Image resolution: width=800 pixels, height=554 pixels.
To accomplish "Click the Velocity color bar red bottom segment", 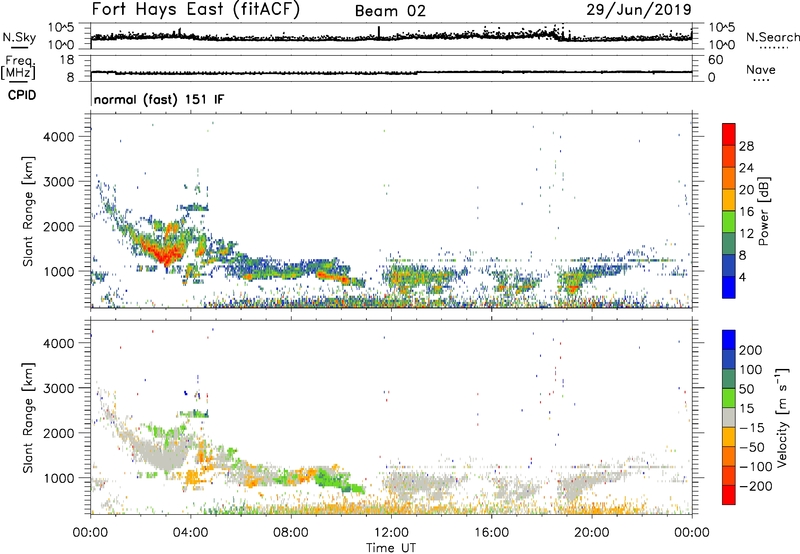I will (x=729, y=495).
